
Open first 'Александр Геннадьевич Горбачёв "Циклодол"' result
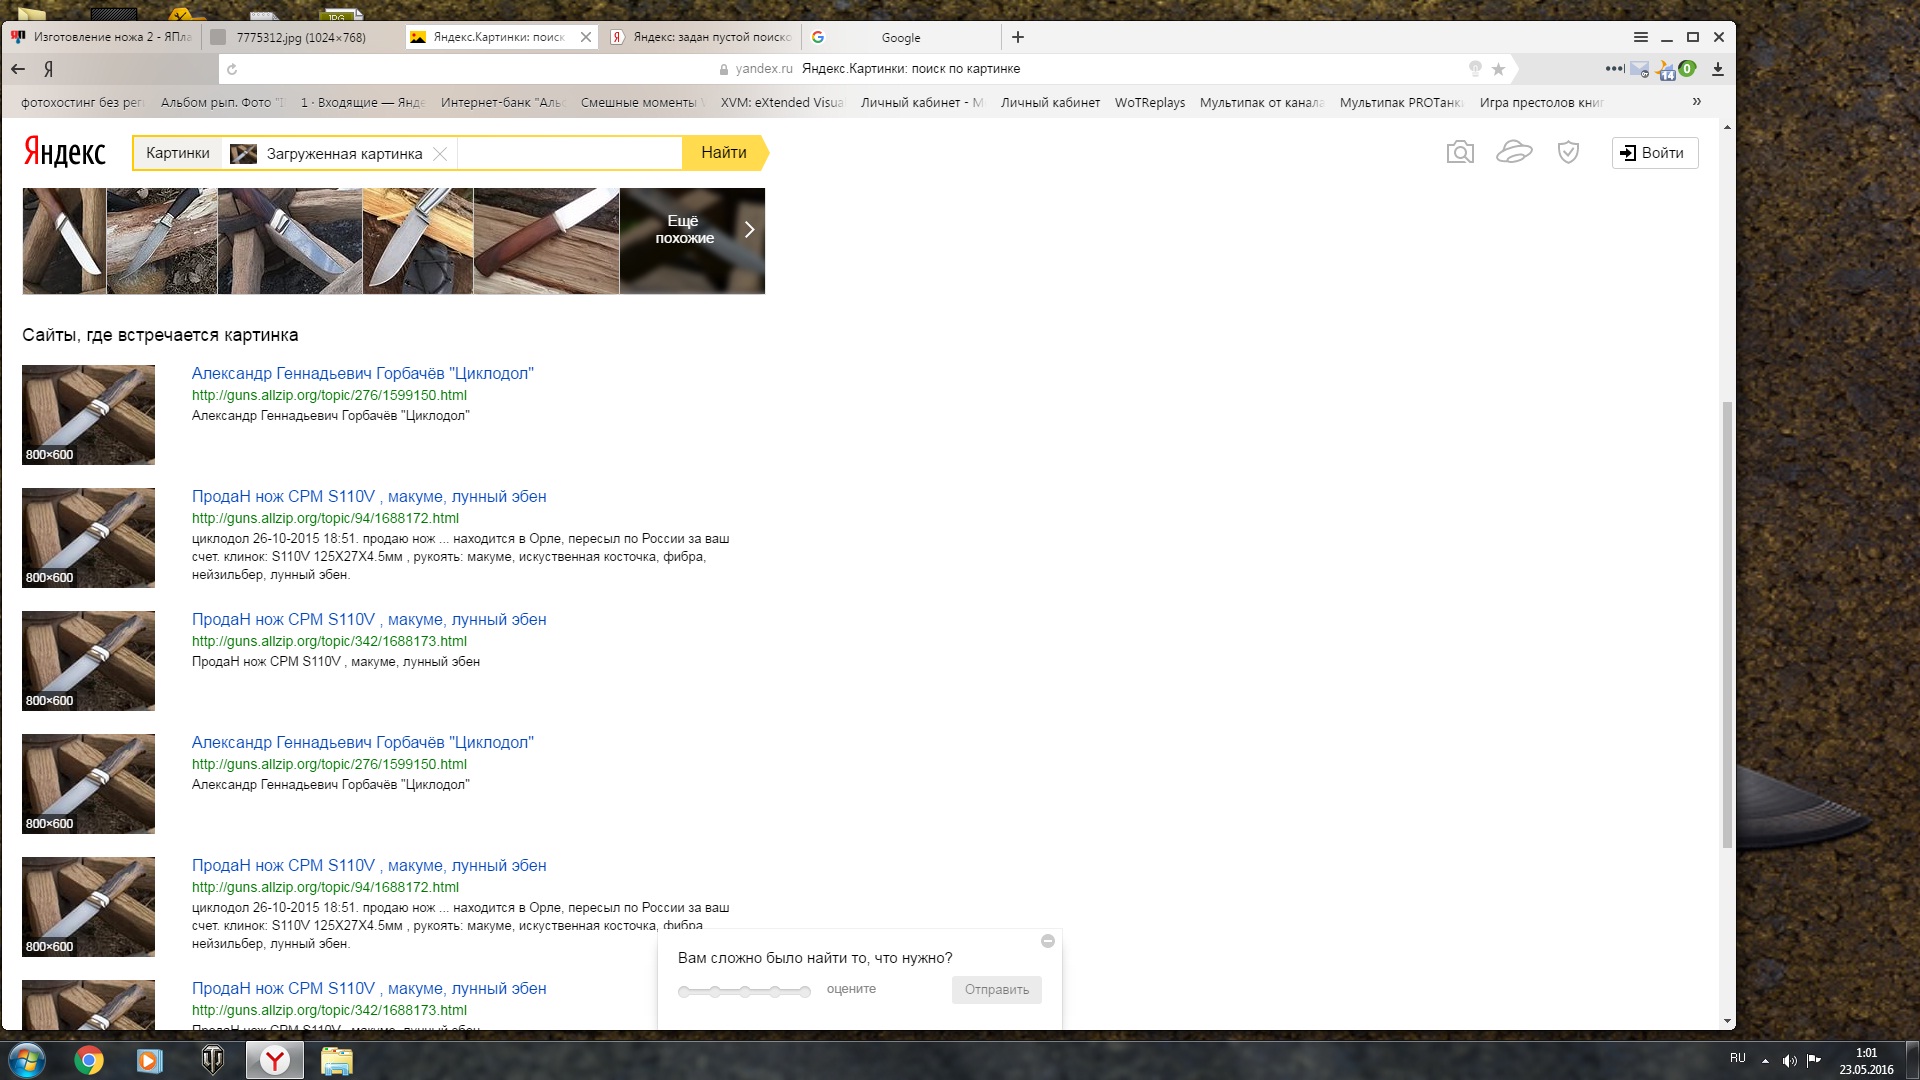click(363, 373)
